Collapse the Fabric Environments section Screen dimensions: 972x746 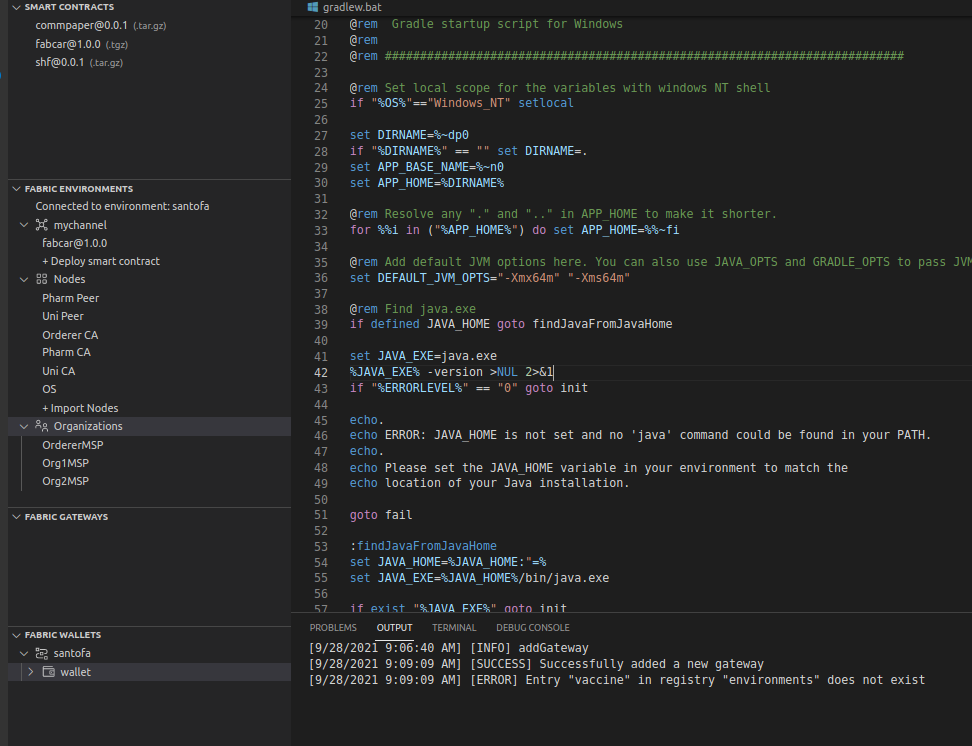click(x=17, y=189)
